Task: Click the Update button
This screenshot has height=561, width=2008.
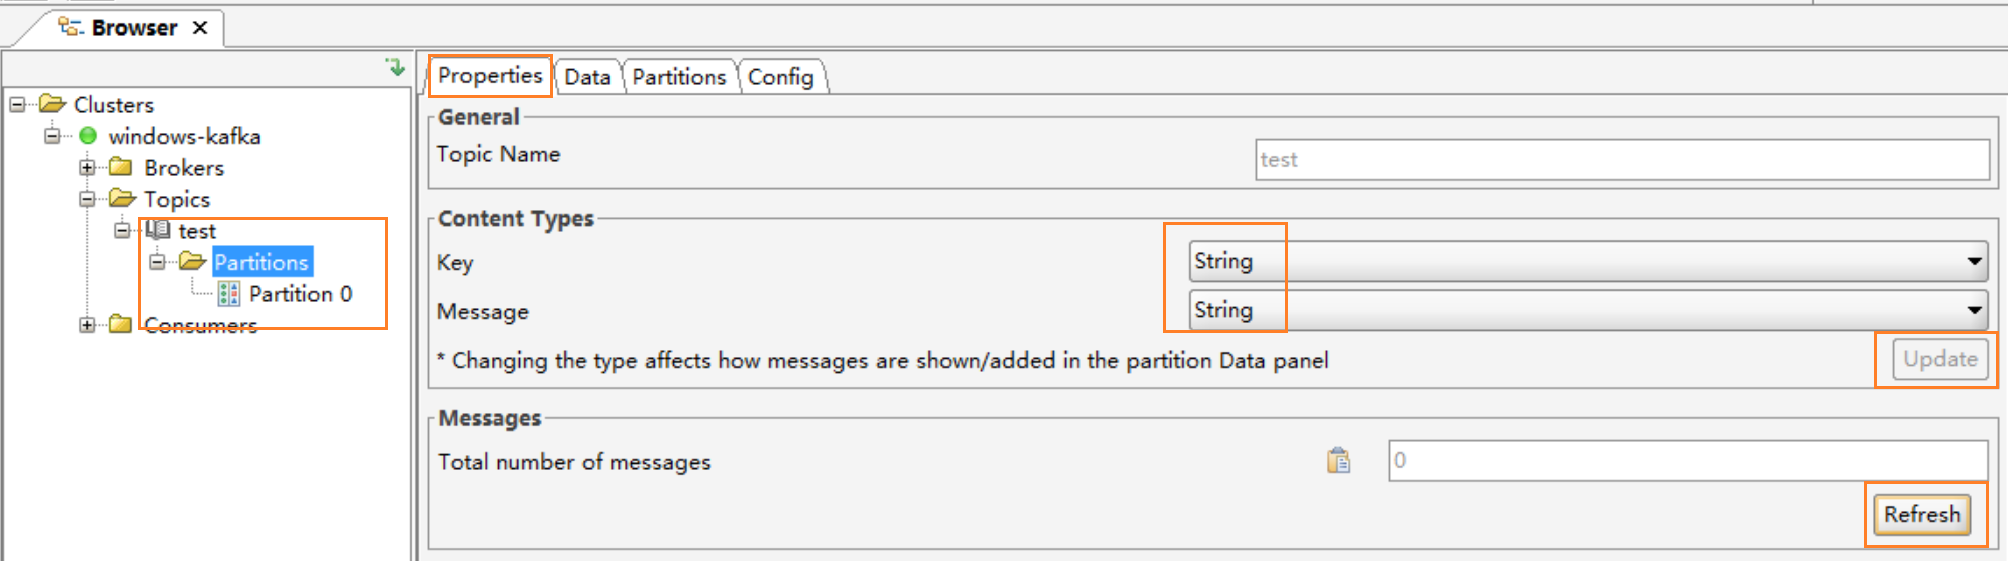Action: tap(1939, 359)
